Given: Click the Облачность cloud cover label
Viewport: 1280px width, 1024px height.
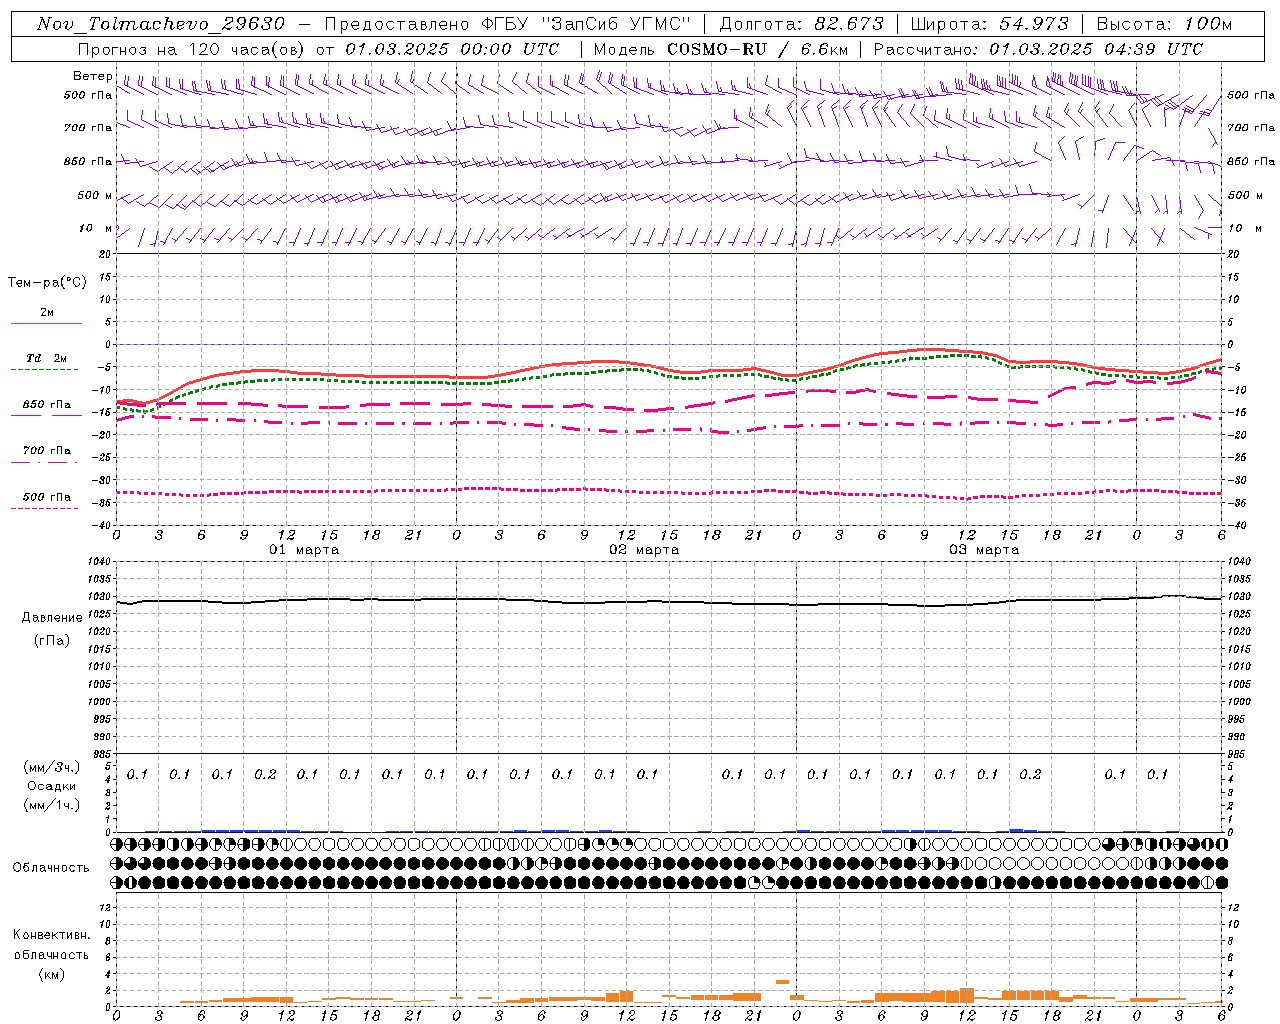Looking at the screenshot, I should (50, 867).
